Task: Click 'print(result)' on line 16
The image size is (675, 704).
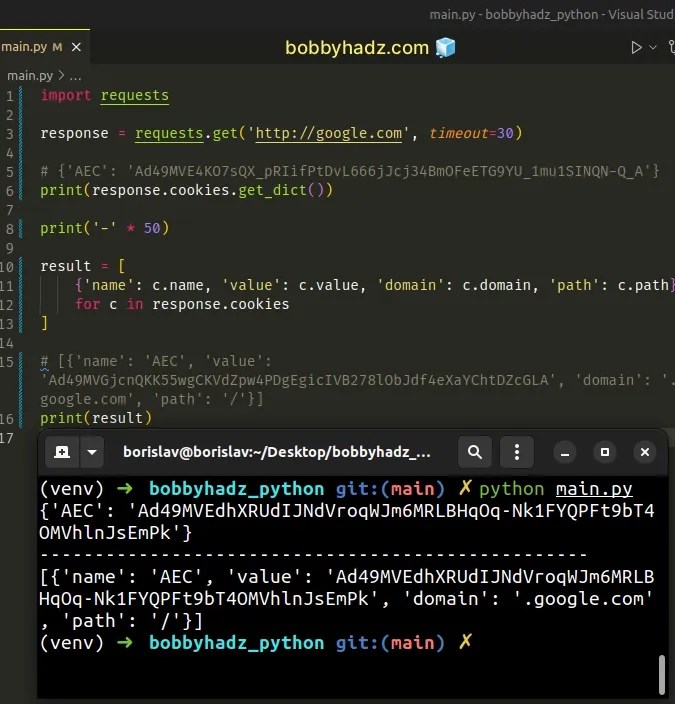Action: point(96,418)
